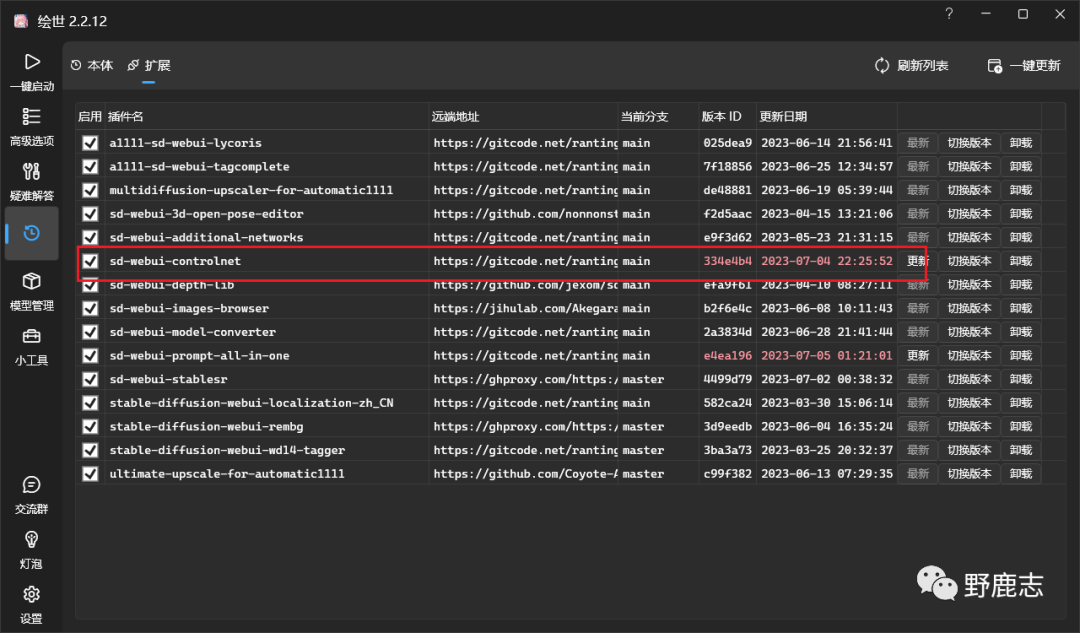Open 高级选项 advanced options in sidebar
This screenshot has height=633, width=1080.
[32, 127]
